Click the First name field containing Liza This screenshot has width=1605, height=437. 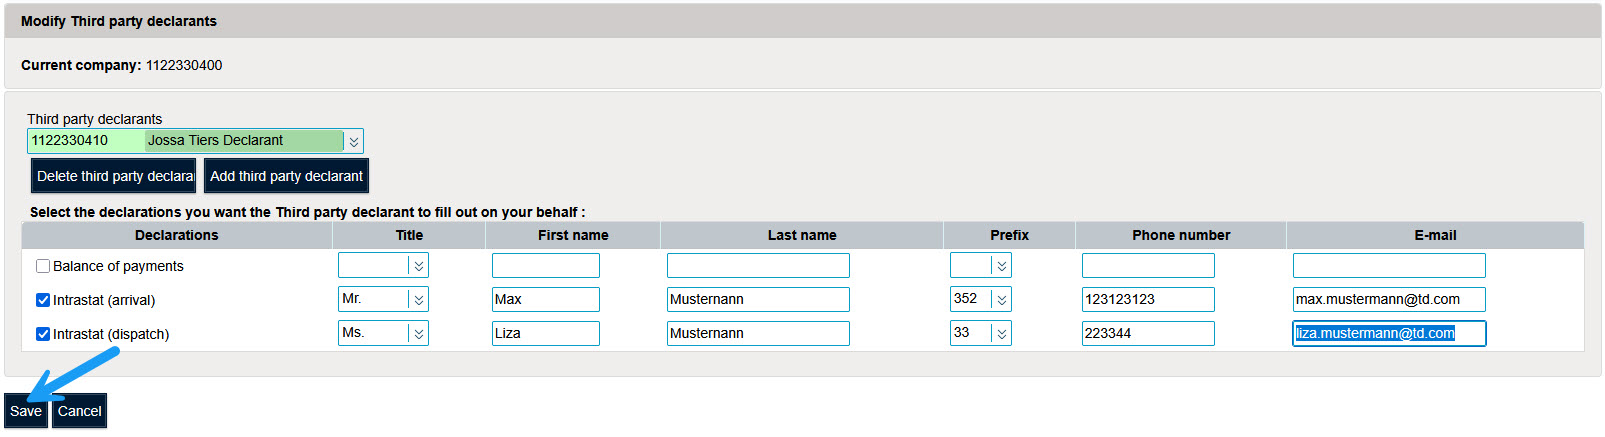coord(545,333)
